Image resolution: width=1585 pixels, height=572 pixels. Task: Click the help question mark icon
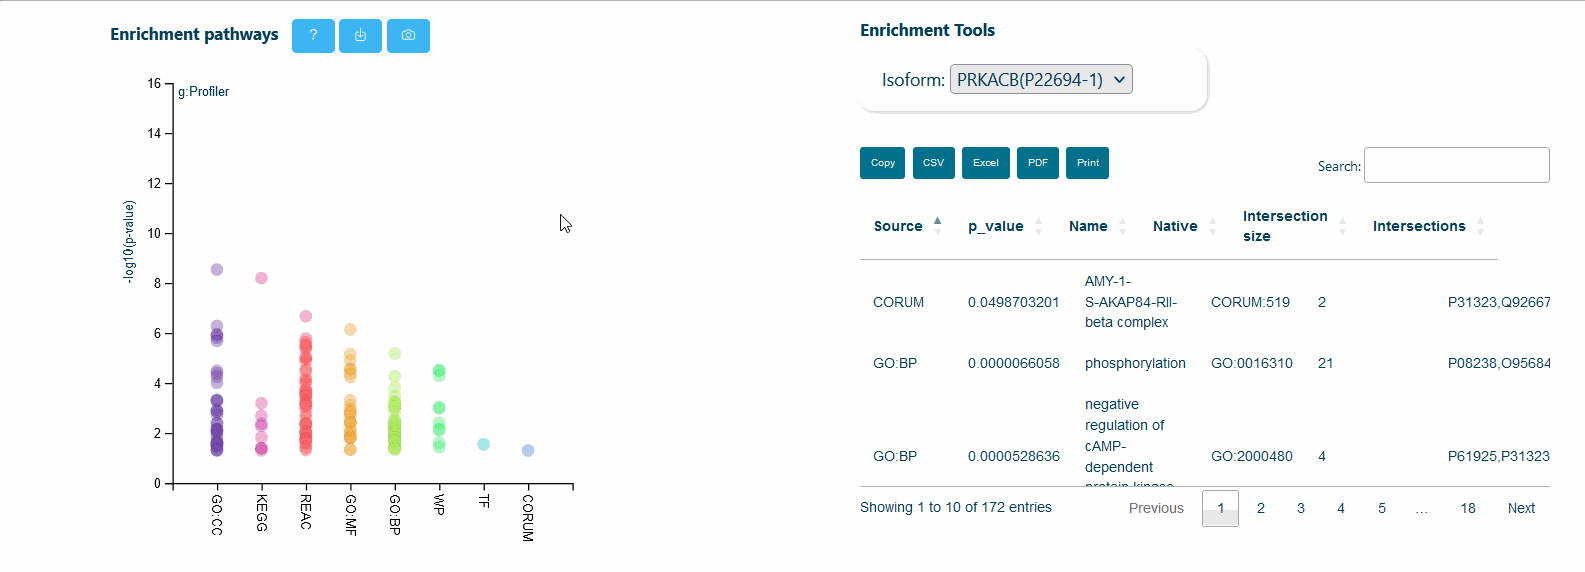coord(313,36)
